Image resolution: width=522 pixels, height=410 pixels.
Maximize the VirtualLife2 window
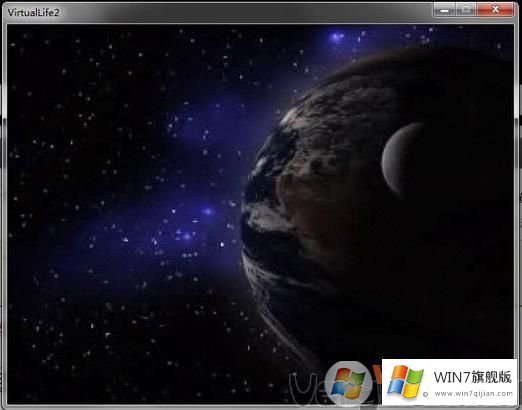point(466,10)
